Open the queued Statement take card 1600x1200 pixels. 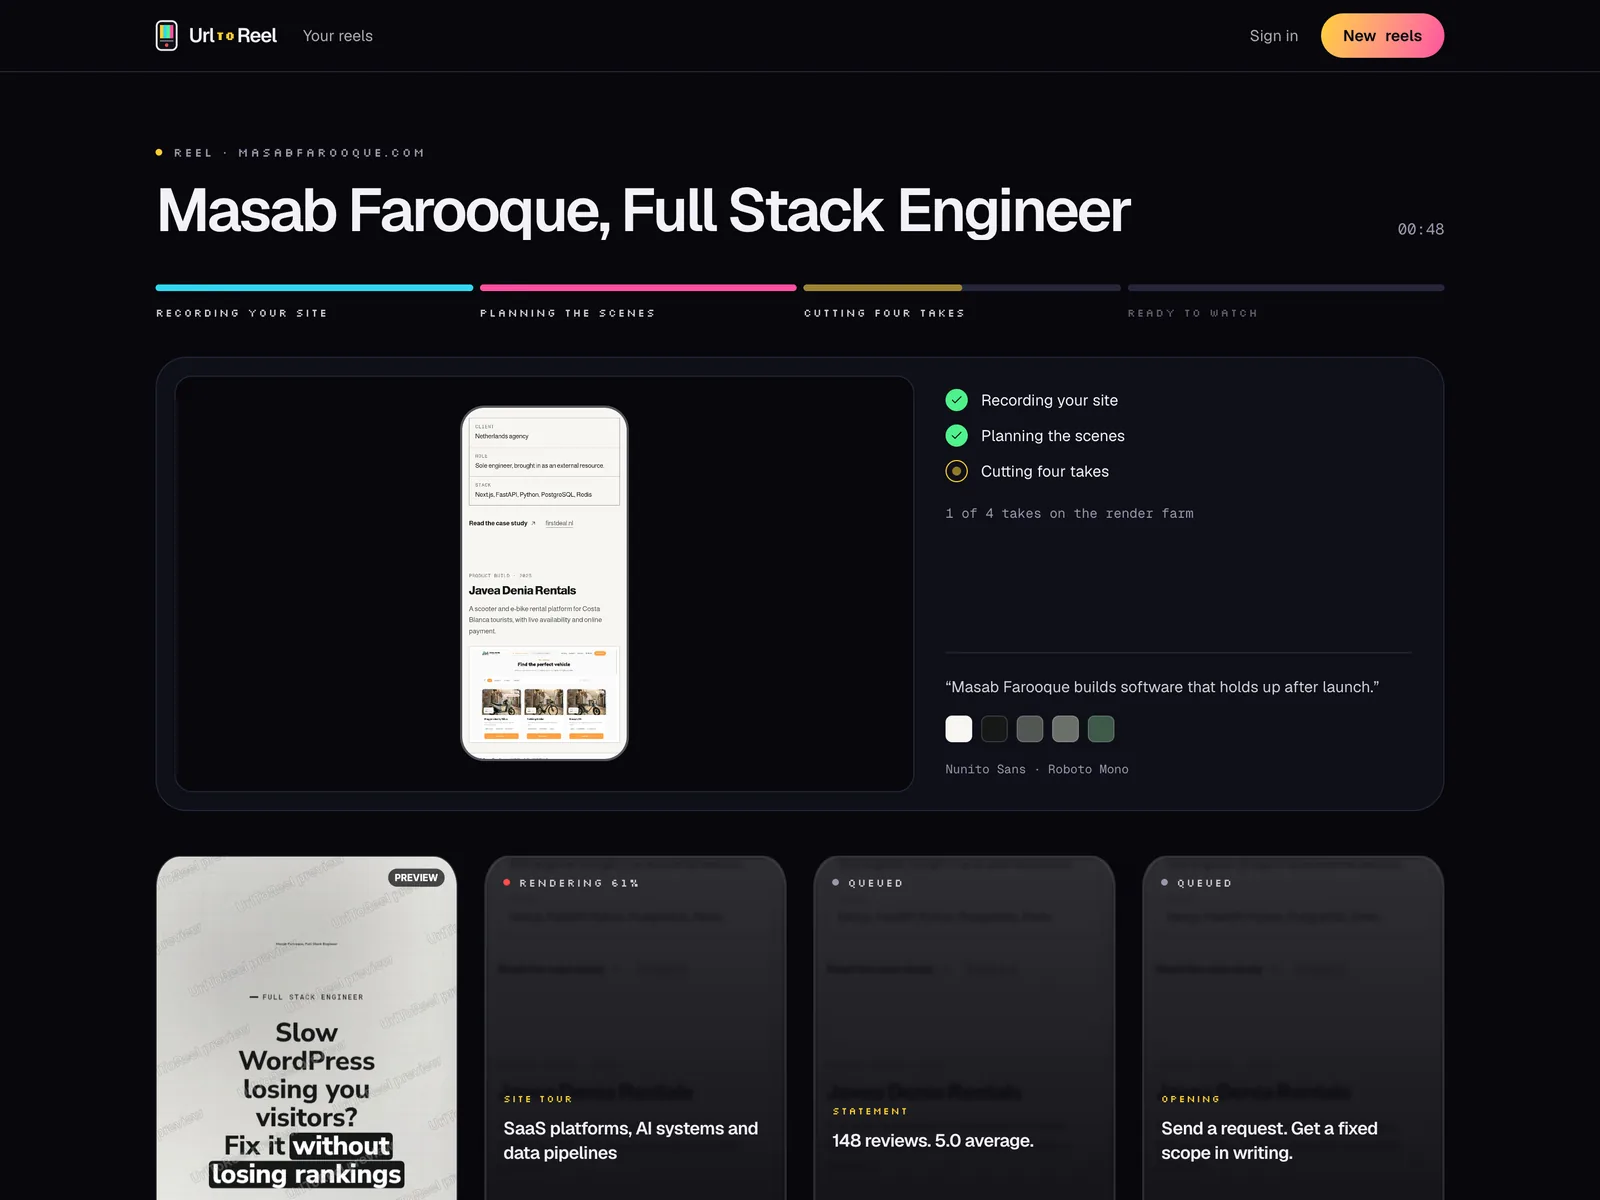tap(965, 1028)
